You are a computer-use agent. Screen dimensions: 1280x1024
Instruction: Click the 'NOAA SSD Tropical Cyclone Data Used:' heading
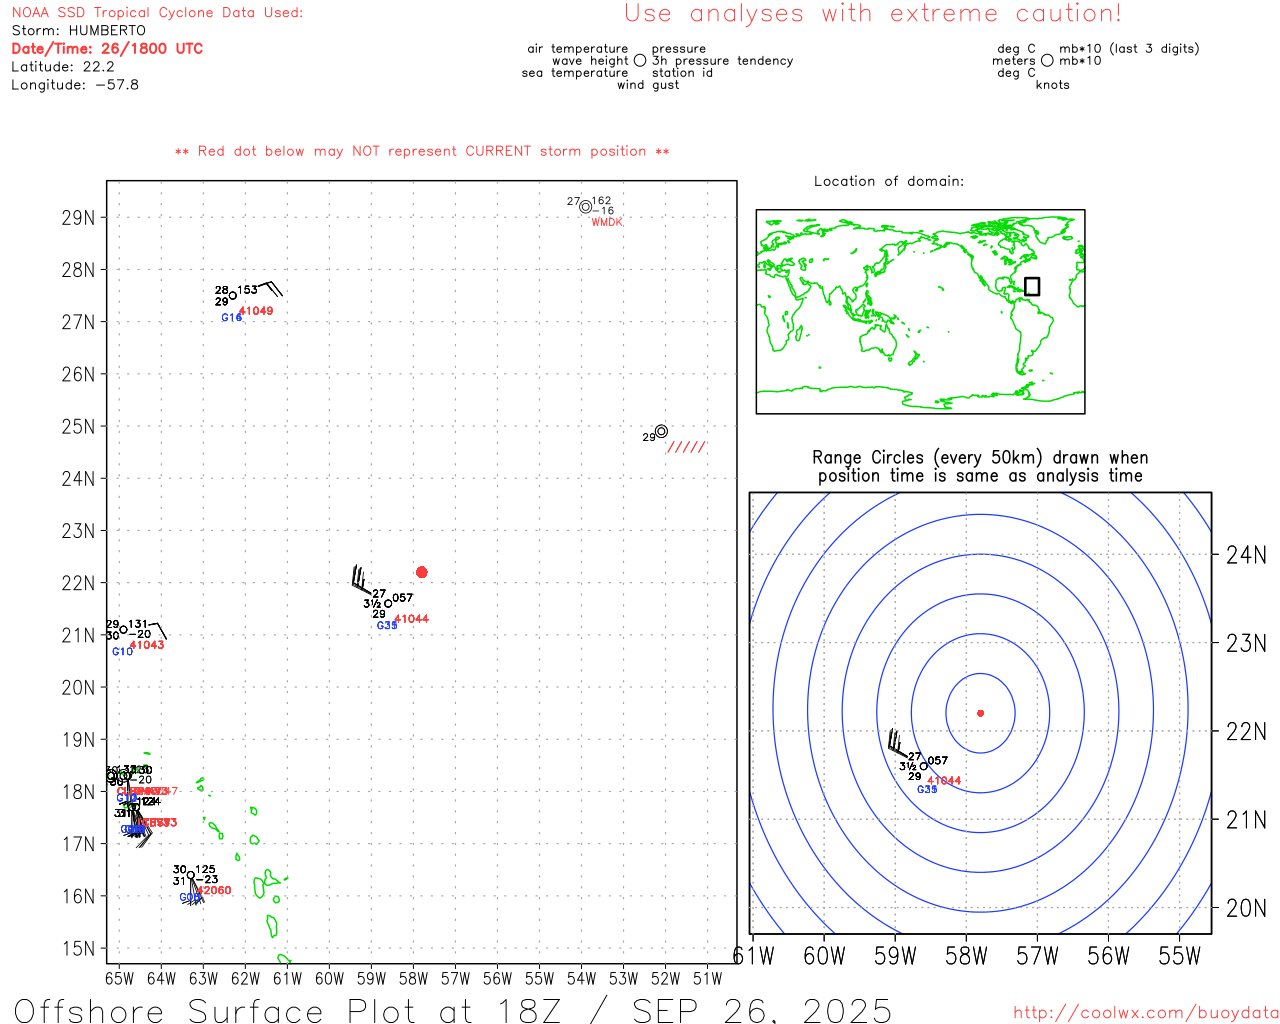(x=157, y=13)
